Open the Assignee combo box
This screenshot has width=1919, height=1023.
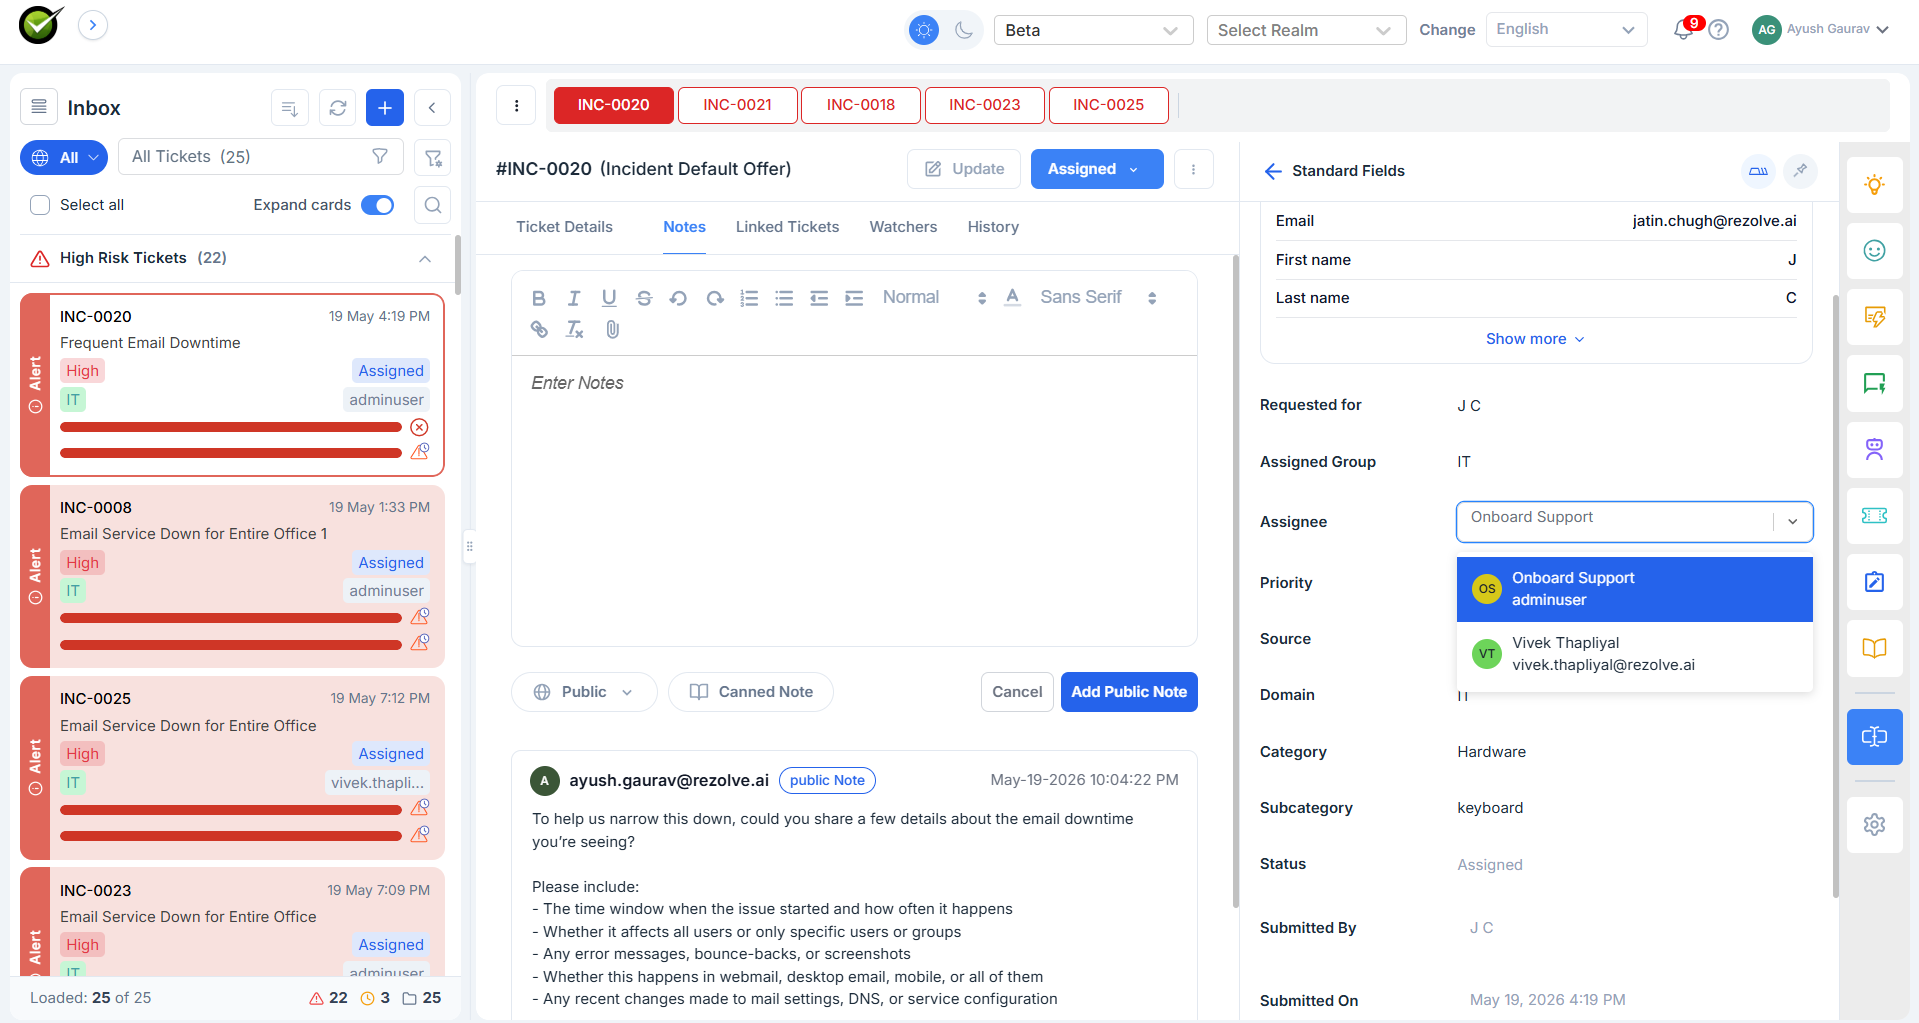coord(1634,521)
